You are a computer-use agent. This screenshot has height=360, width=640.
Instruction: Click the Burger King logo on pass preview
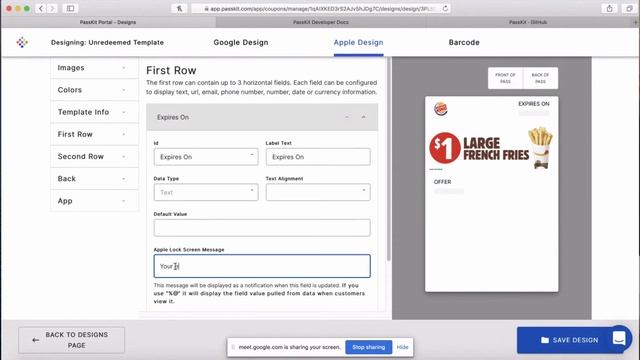click(440, 109)
